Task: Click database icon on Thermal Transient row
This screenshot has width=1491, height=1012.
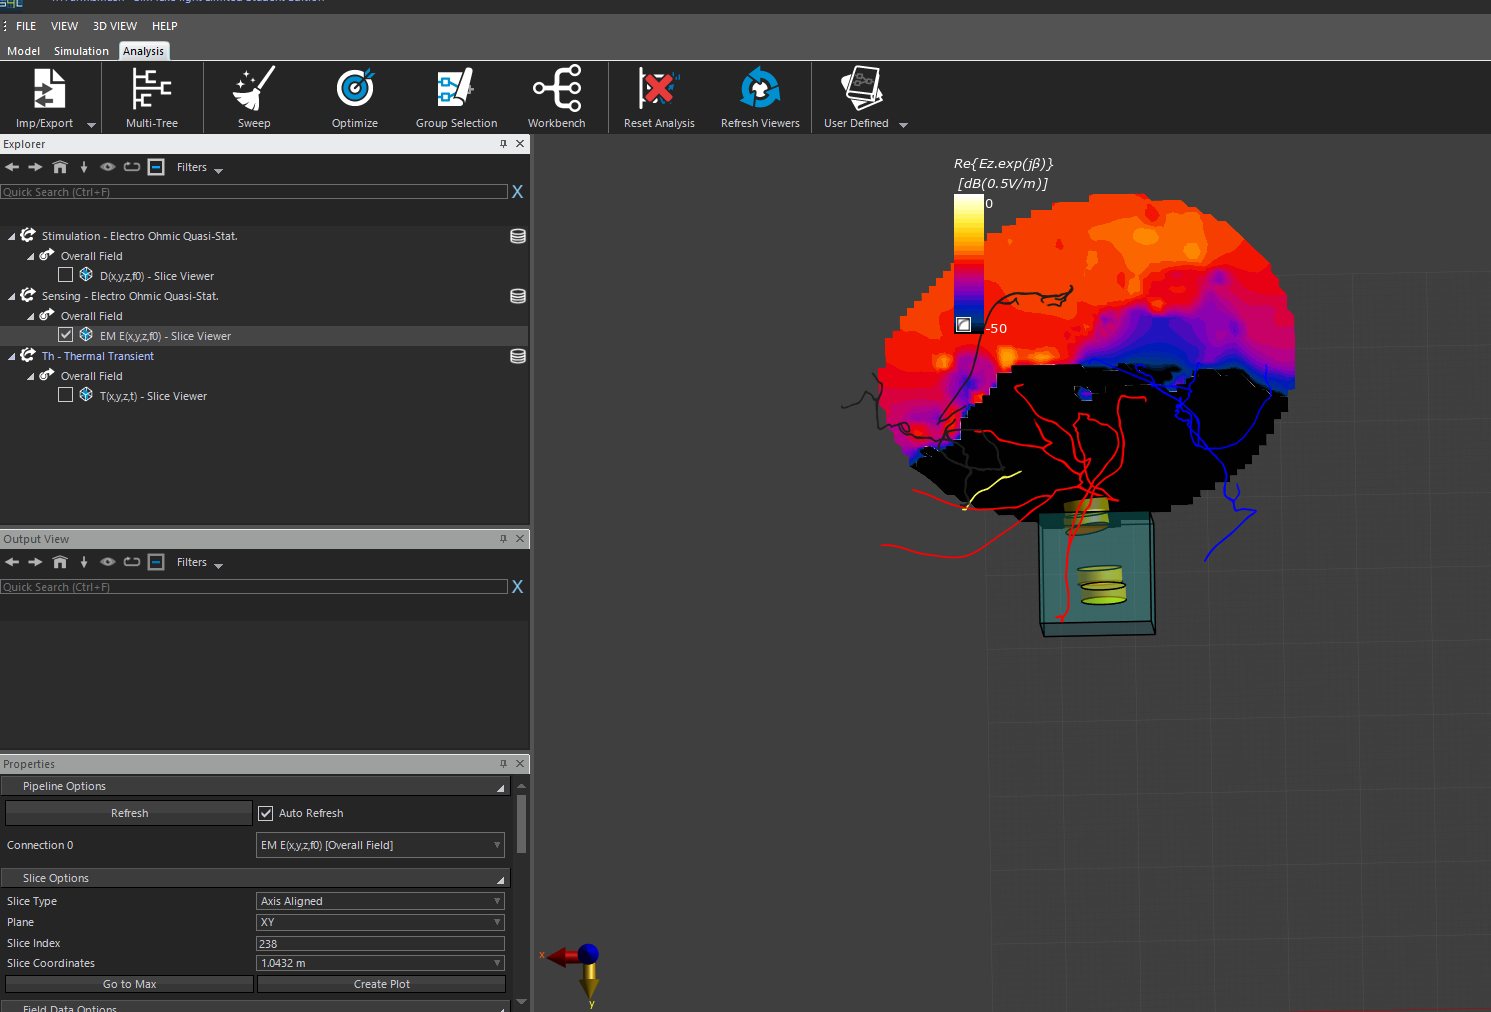Action: tap(518, 356)
